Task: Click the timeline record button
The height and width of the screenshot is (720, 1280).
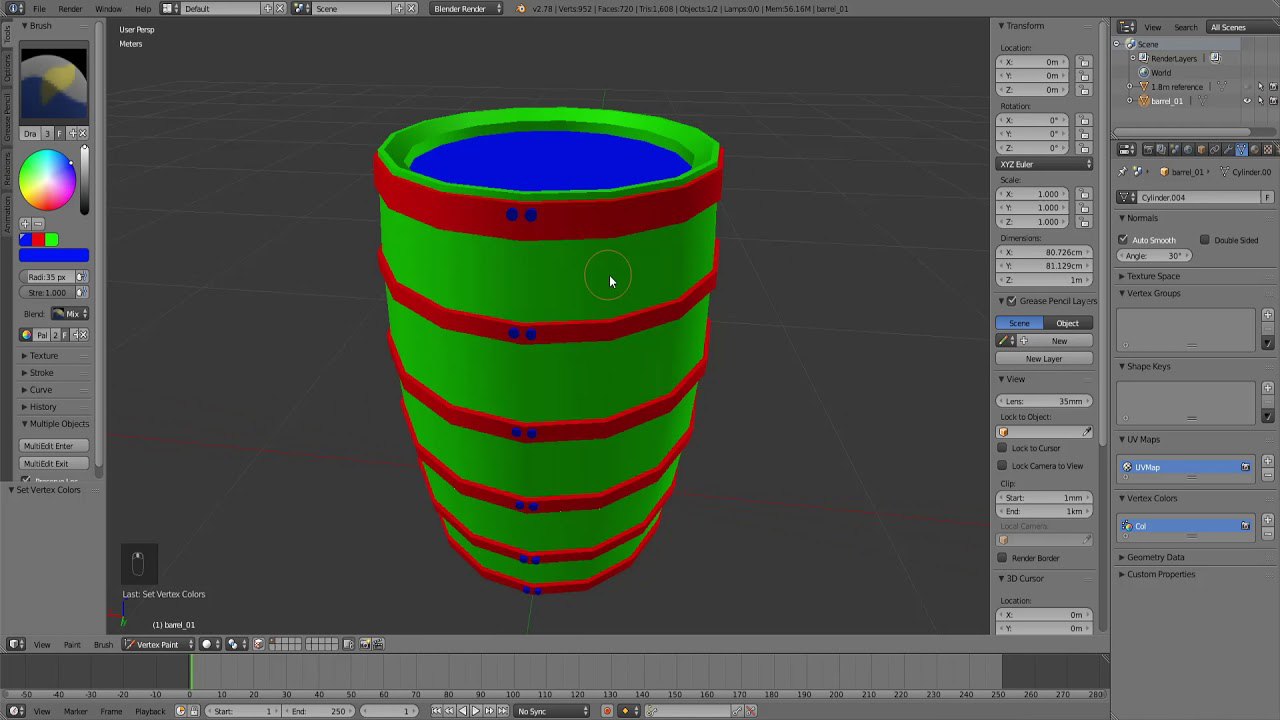Action: (607, 711)
